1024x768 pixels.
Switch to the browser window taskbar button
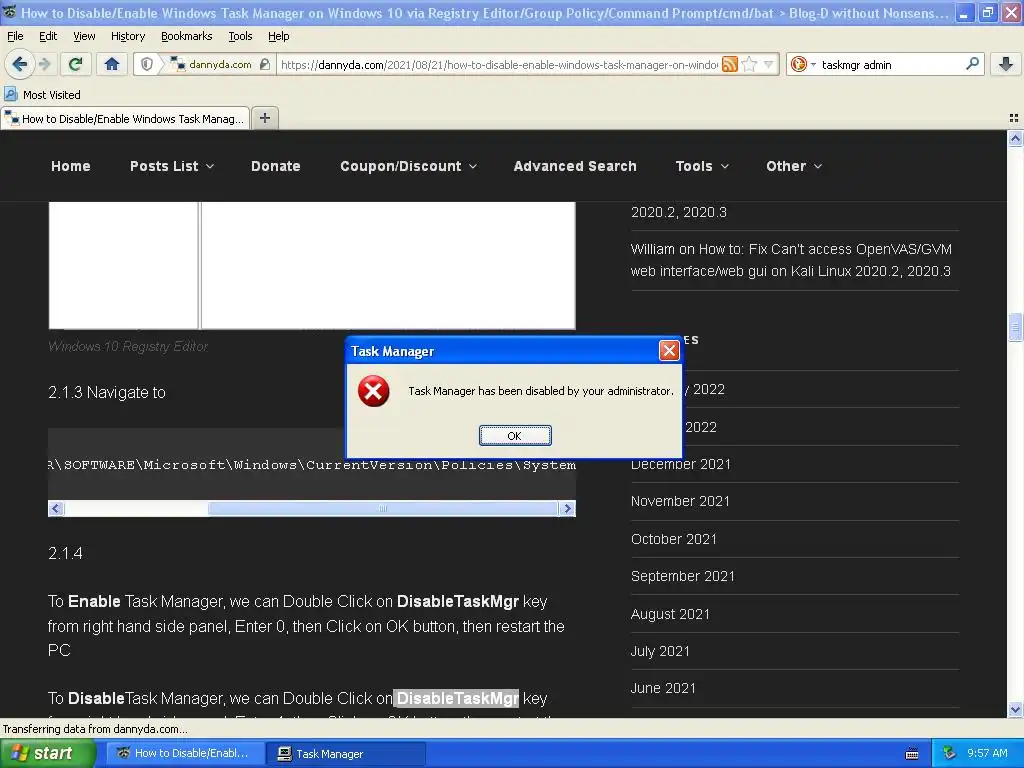(185, 753)
